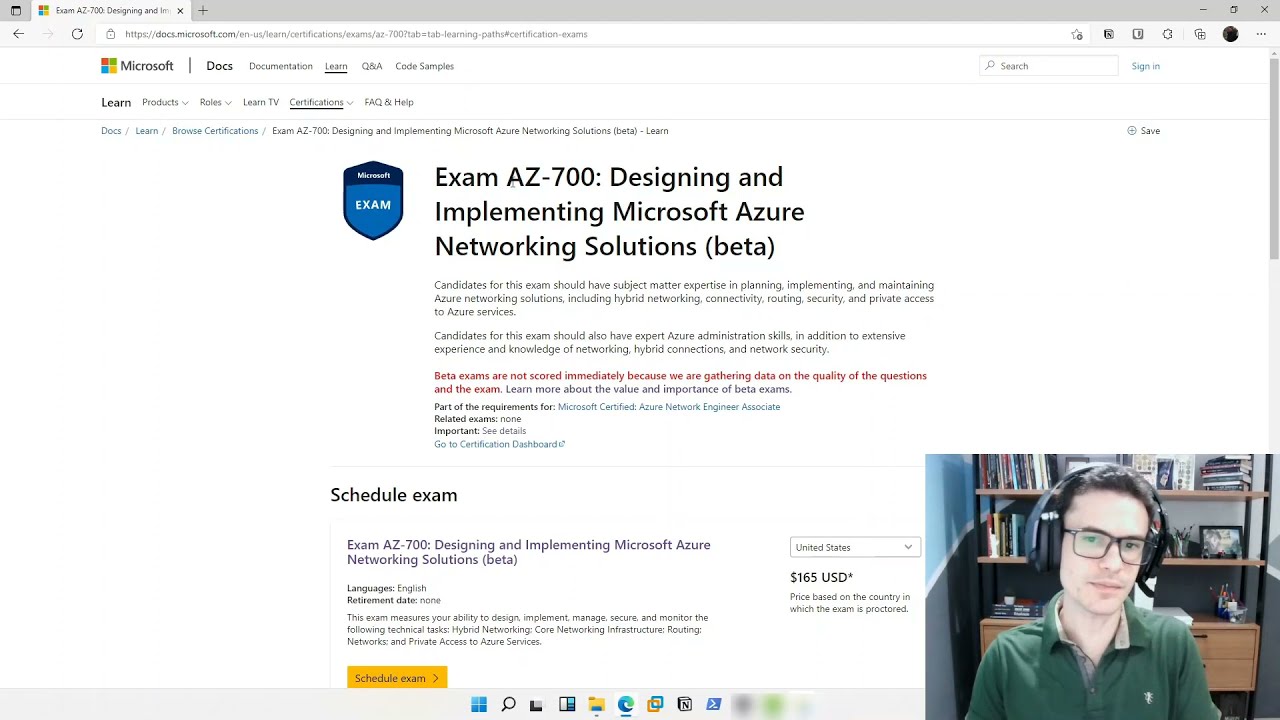Open Learn TV

click(261, 102)
